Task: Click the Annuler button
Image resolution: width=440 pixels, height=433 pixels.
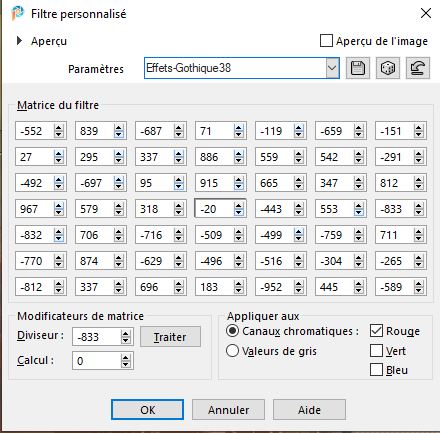Action: 228,410
